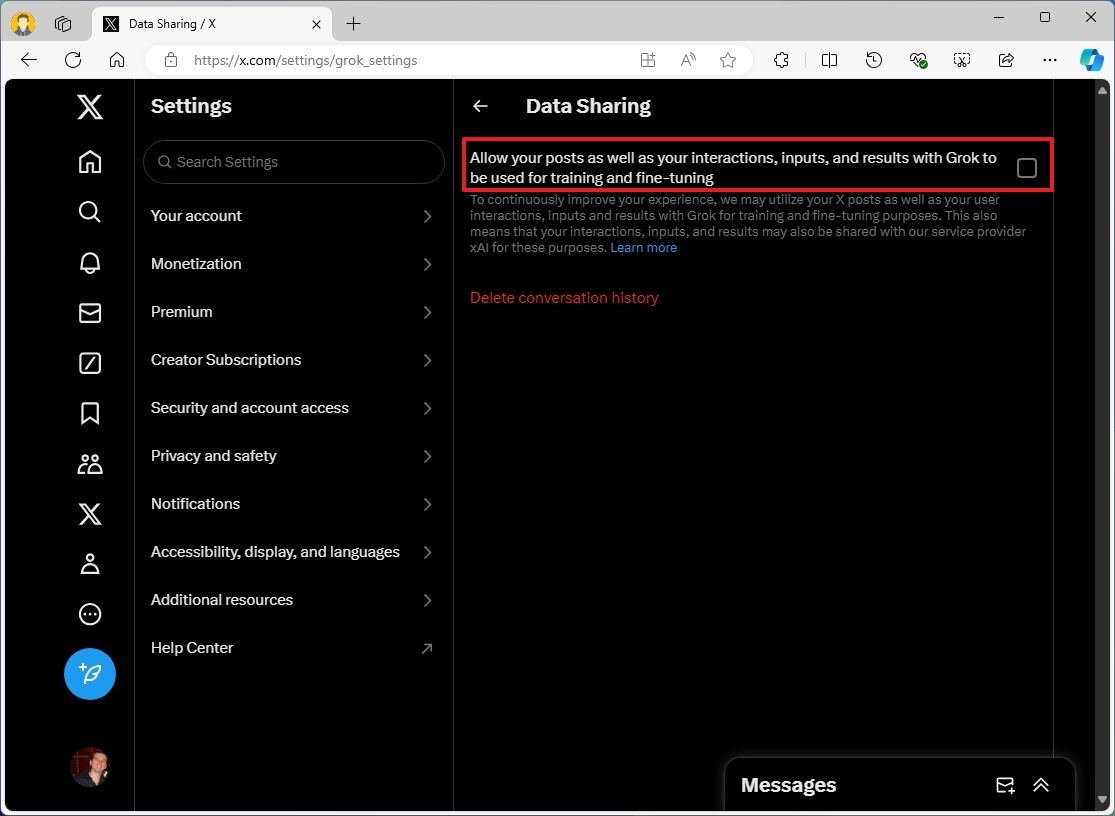
Task: Expand the Privacy and safety section
Action: tap(293, 456)
